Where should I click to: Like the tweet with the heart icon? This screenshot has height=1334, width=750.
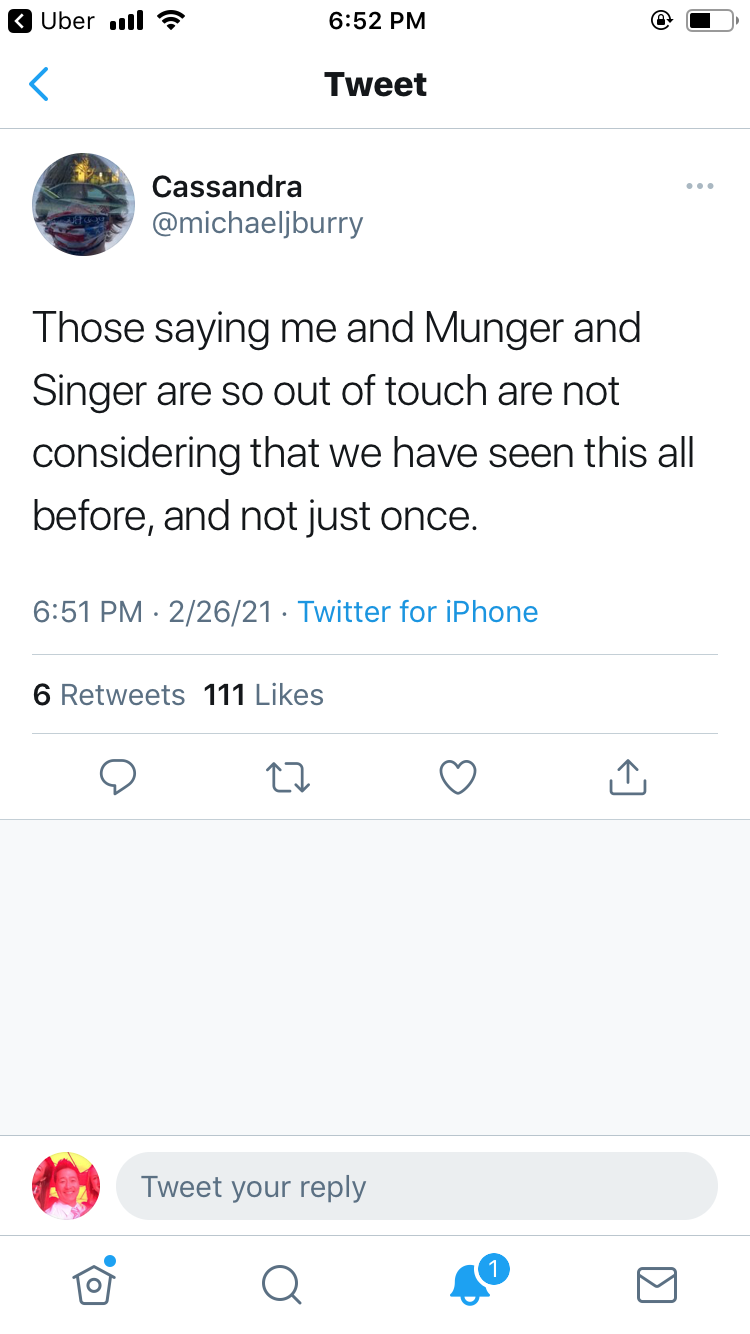coord(458,777)
